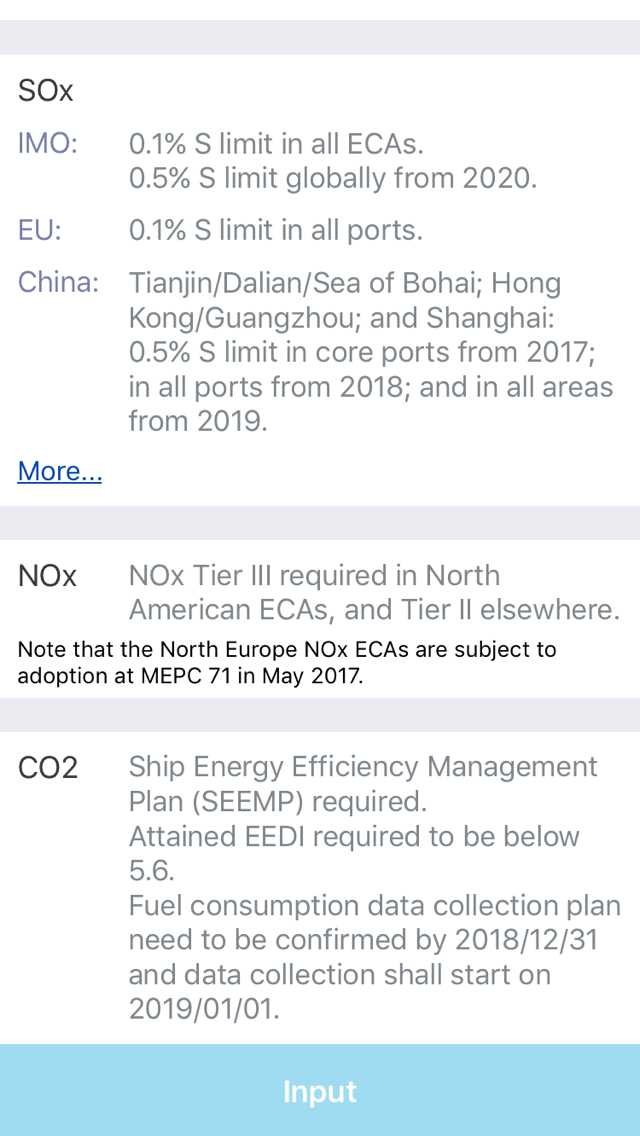Tap the EU label
The height and width of the screenshot is (1136, 640).
[x=40, y=230]
